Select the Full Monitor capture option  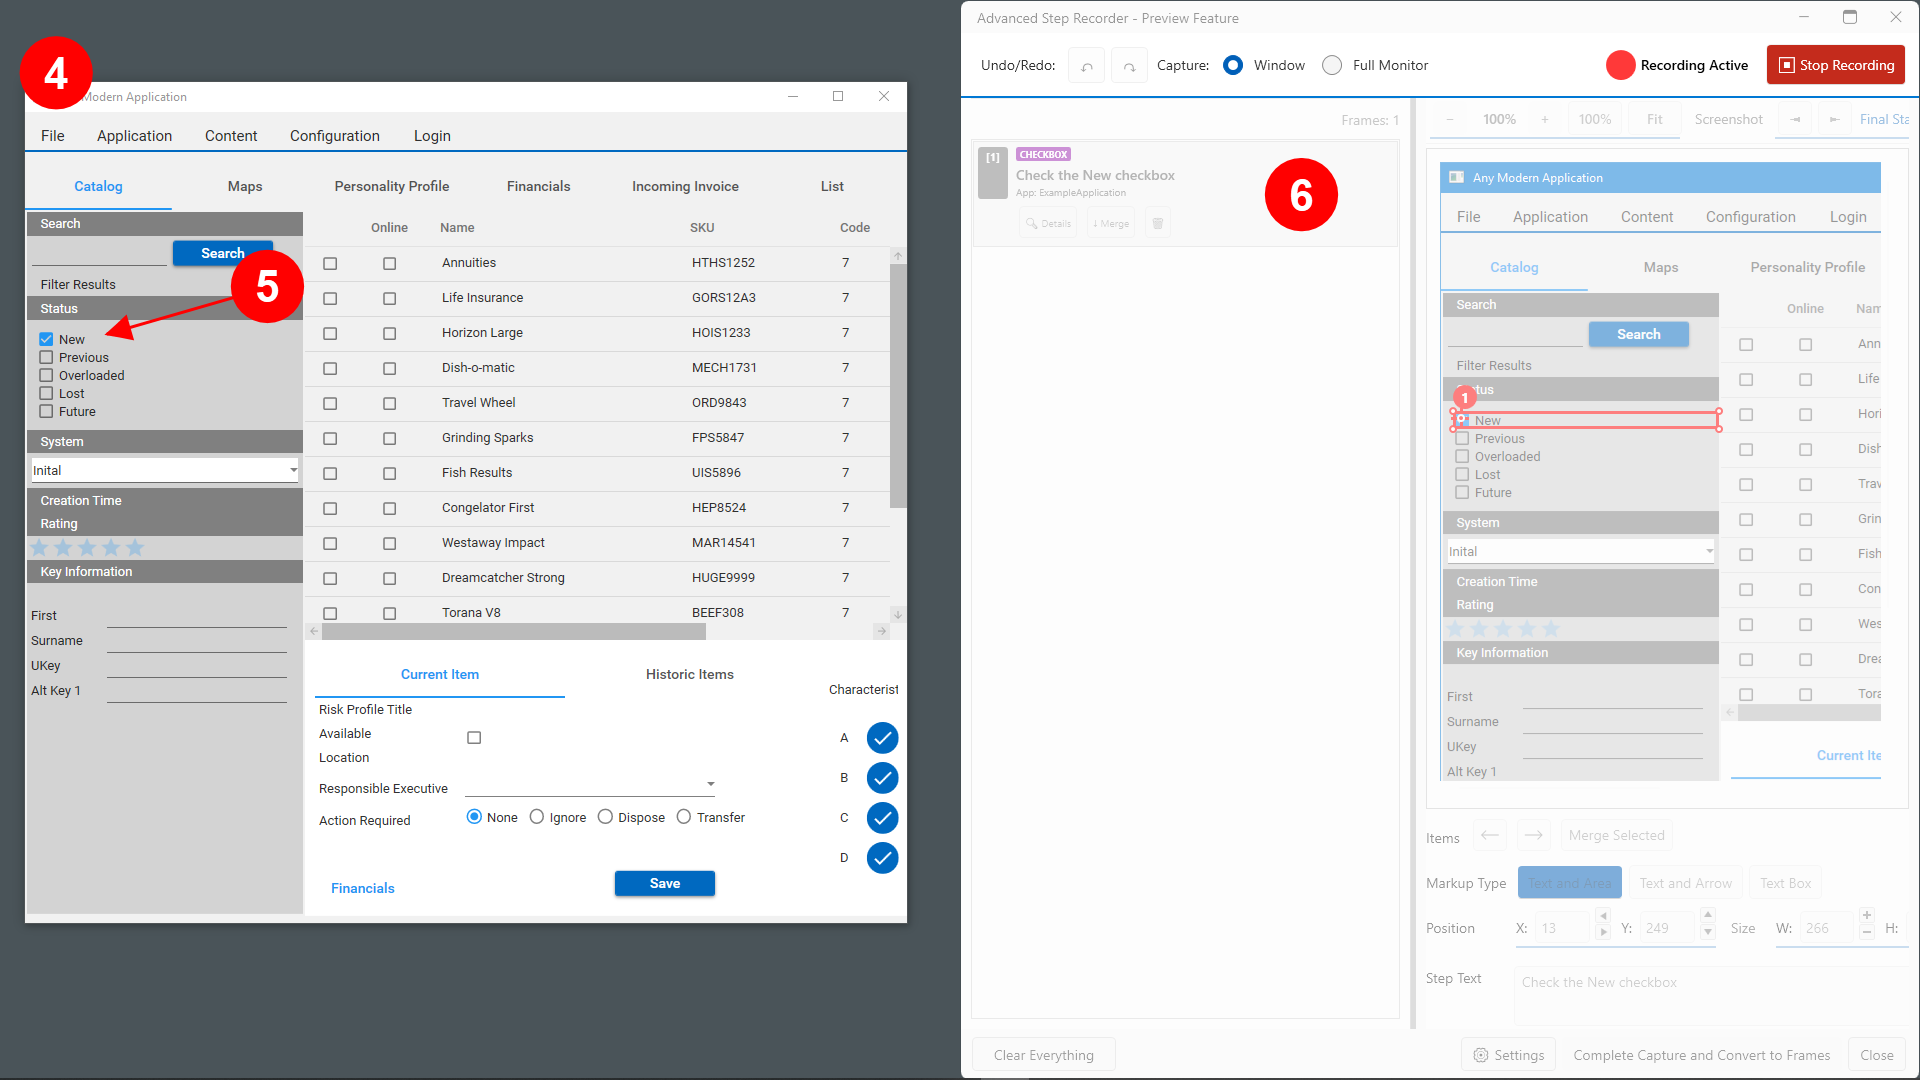pyautogui.click(x=1332, y=65)
